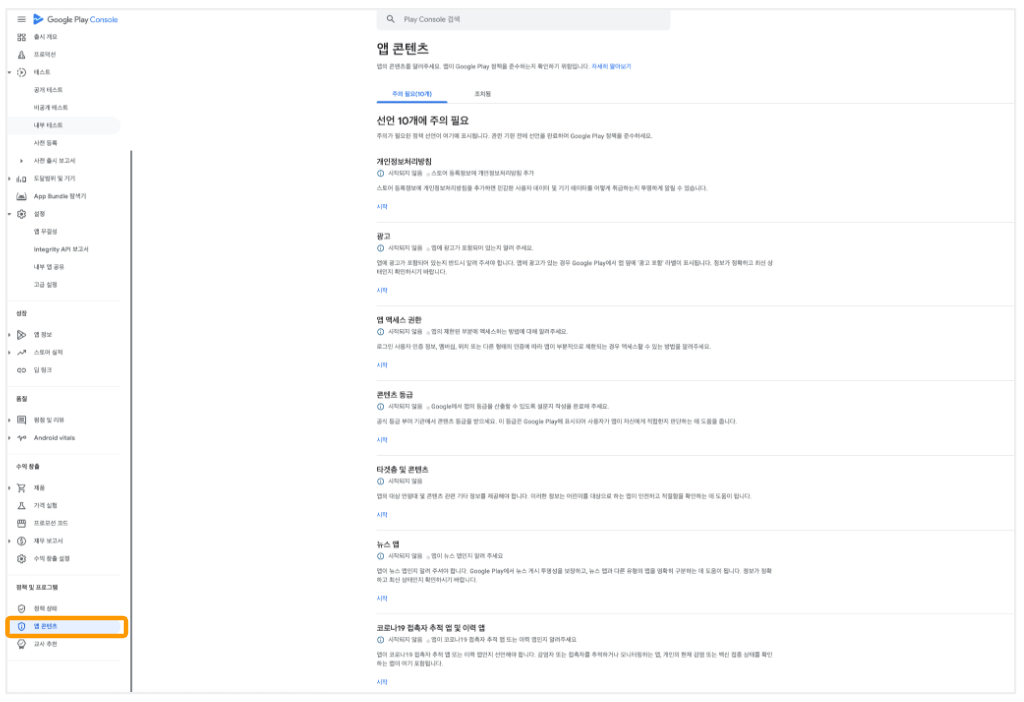This screenshot has height=702, width=1024.
Task: Expand the 사전 출시 보고서 tree item
Action: pos(21,161)
